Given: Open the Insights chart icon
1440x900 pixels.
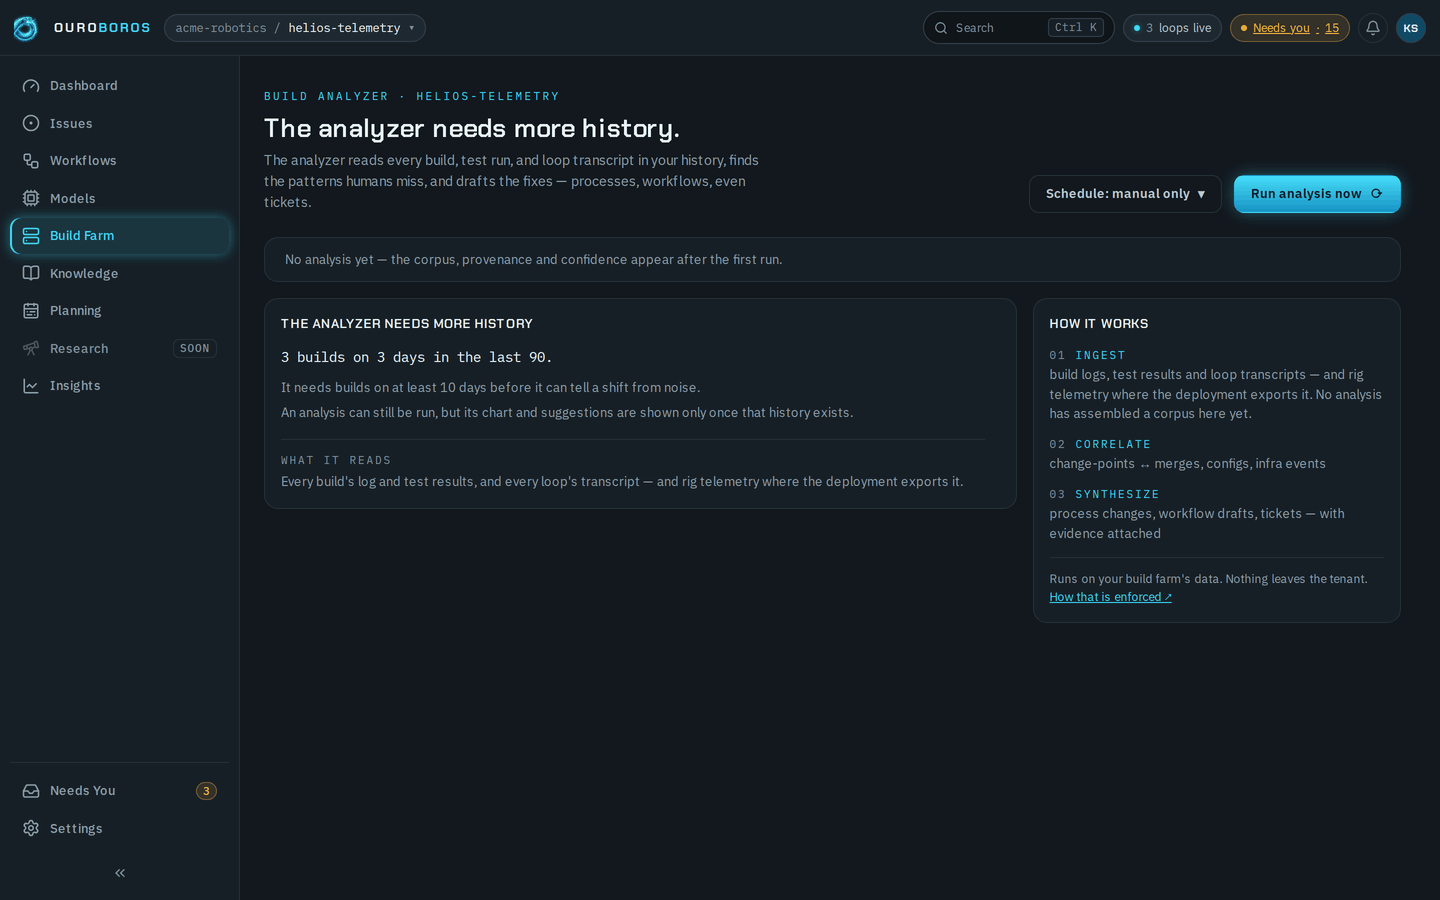Looking at the screenshot, I should coord(31,386).
